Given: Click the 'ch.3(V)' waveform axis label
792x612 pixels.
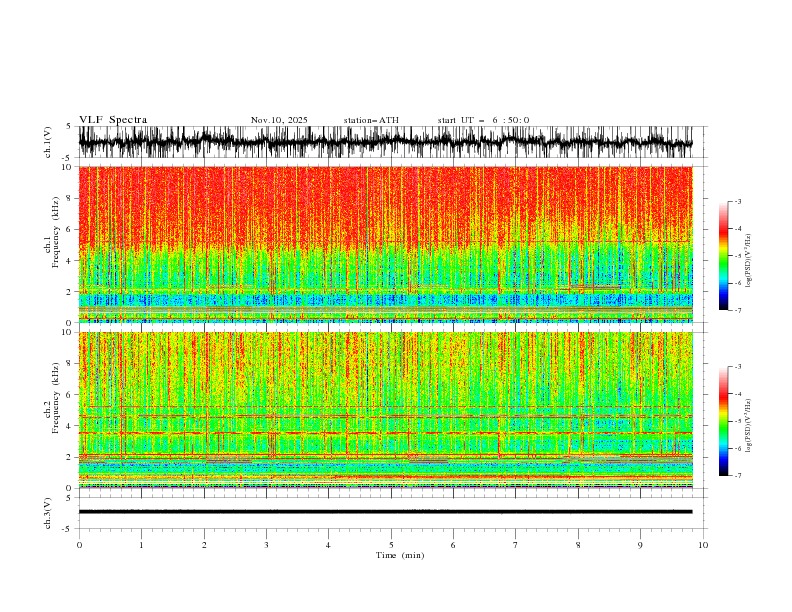Looking at the screenshot, I should click(48, 513).
